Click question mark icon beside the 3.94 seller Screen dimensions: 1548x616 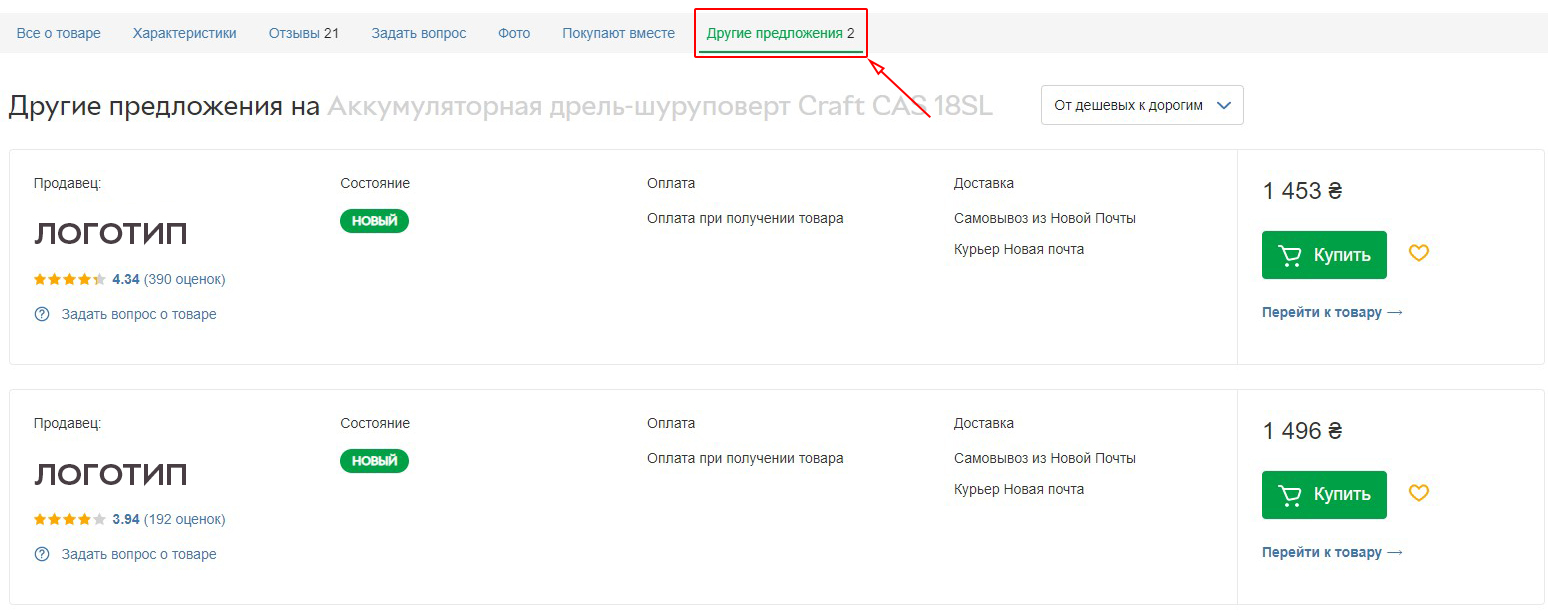coord(42,554)
